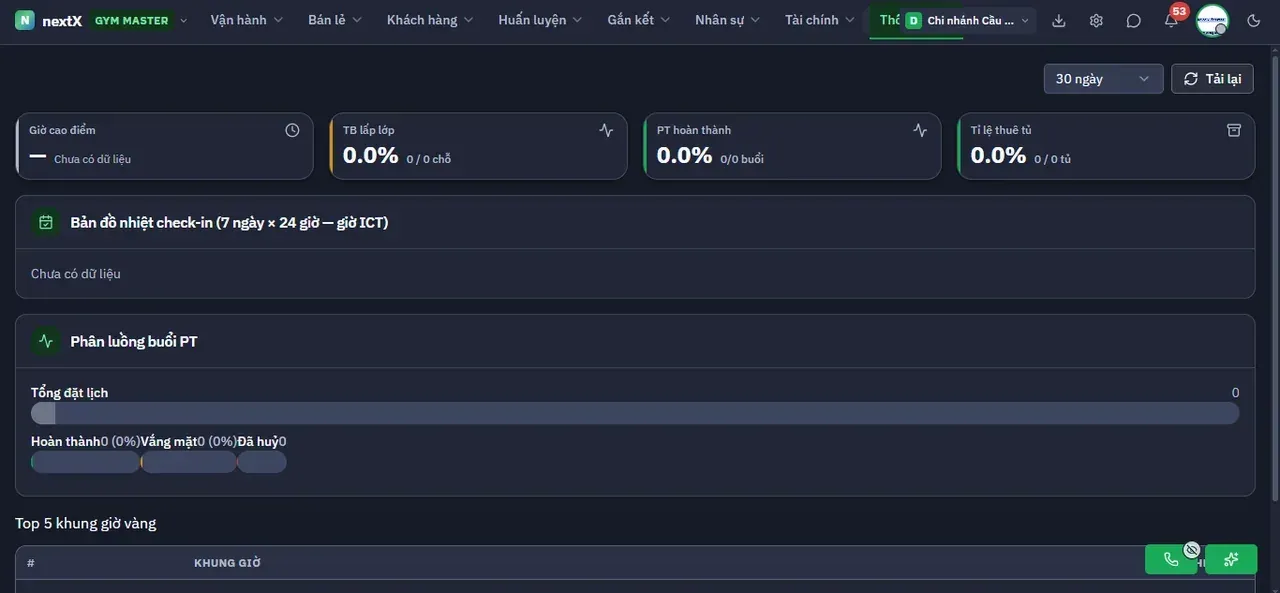Click the 0/0 buổi text
This screenshot has width=1280, height=593.
(x=742, y=159)
